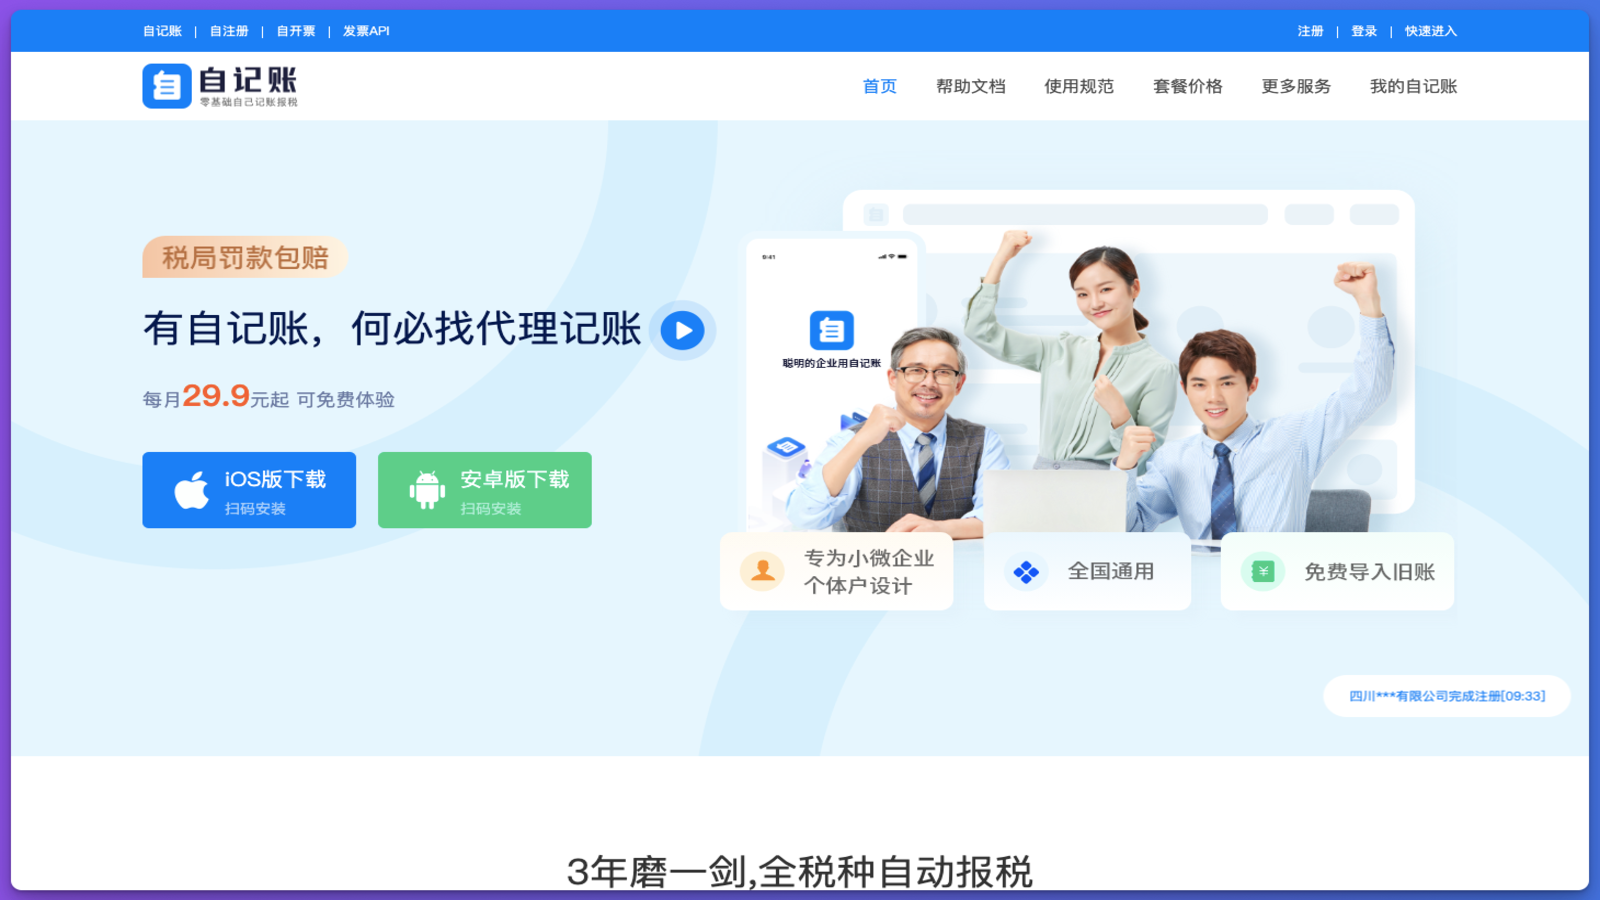This screenshot has height=900, width=1600.
Task: Click the 3年磨一剑,全税种自动报税 heading
Action: (800, 872)
